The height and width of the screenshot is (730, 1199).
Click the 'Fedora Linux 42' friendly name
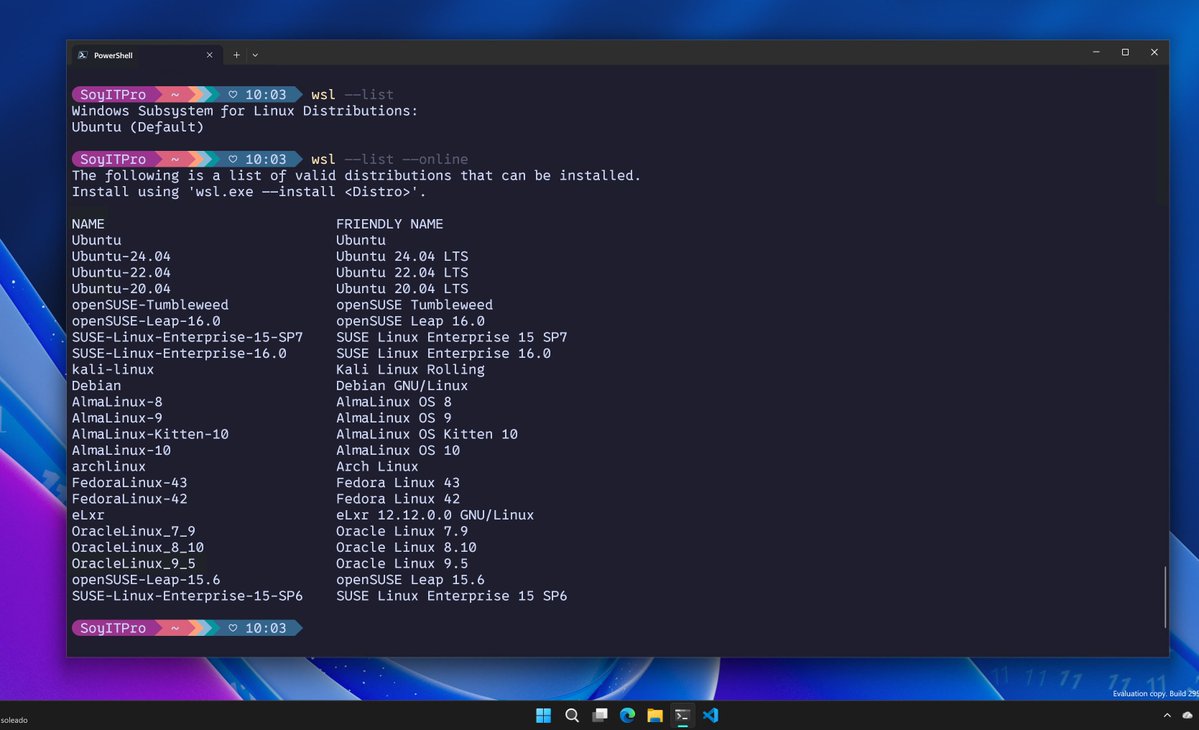[x=398, y=498]
